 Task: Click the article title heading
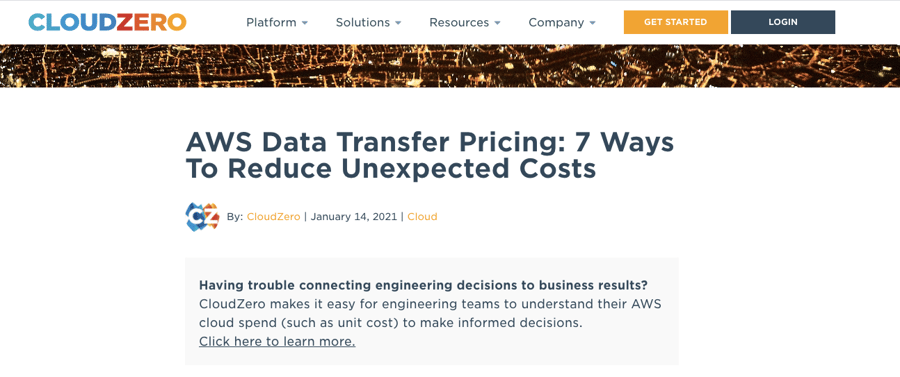coord(429,155)
